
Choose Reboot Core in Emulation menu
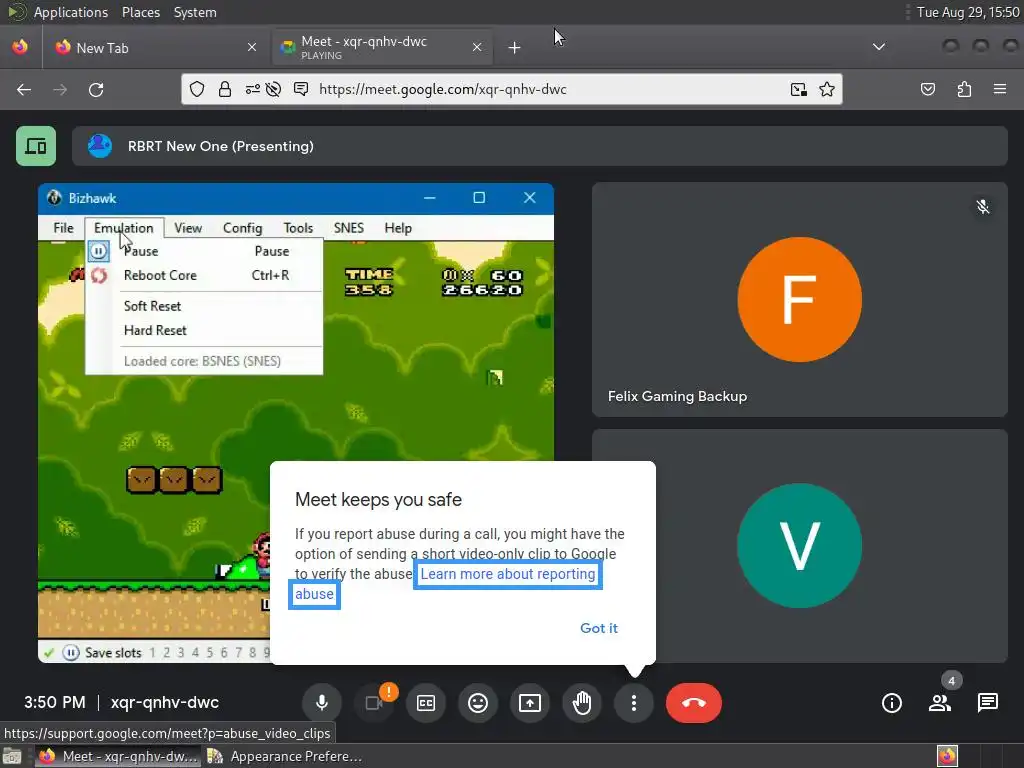click(204, 276)
